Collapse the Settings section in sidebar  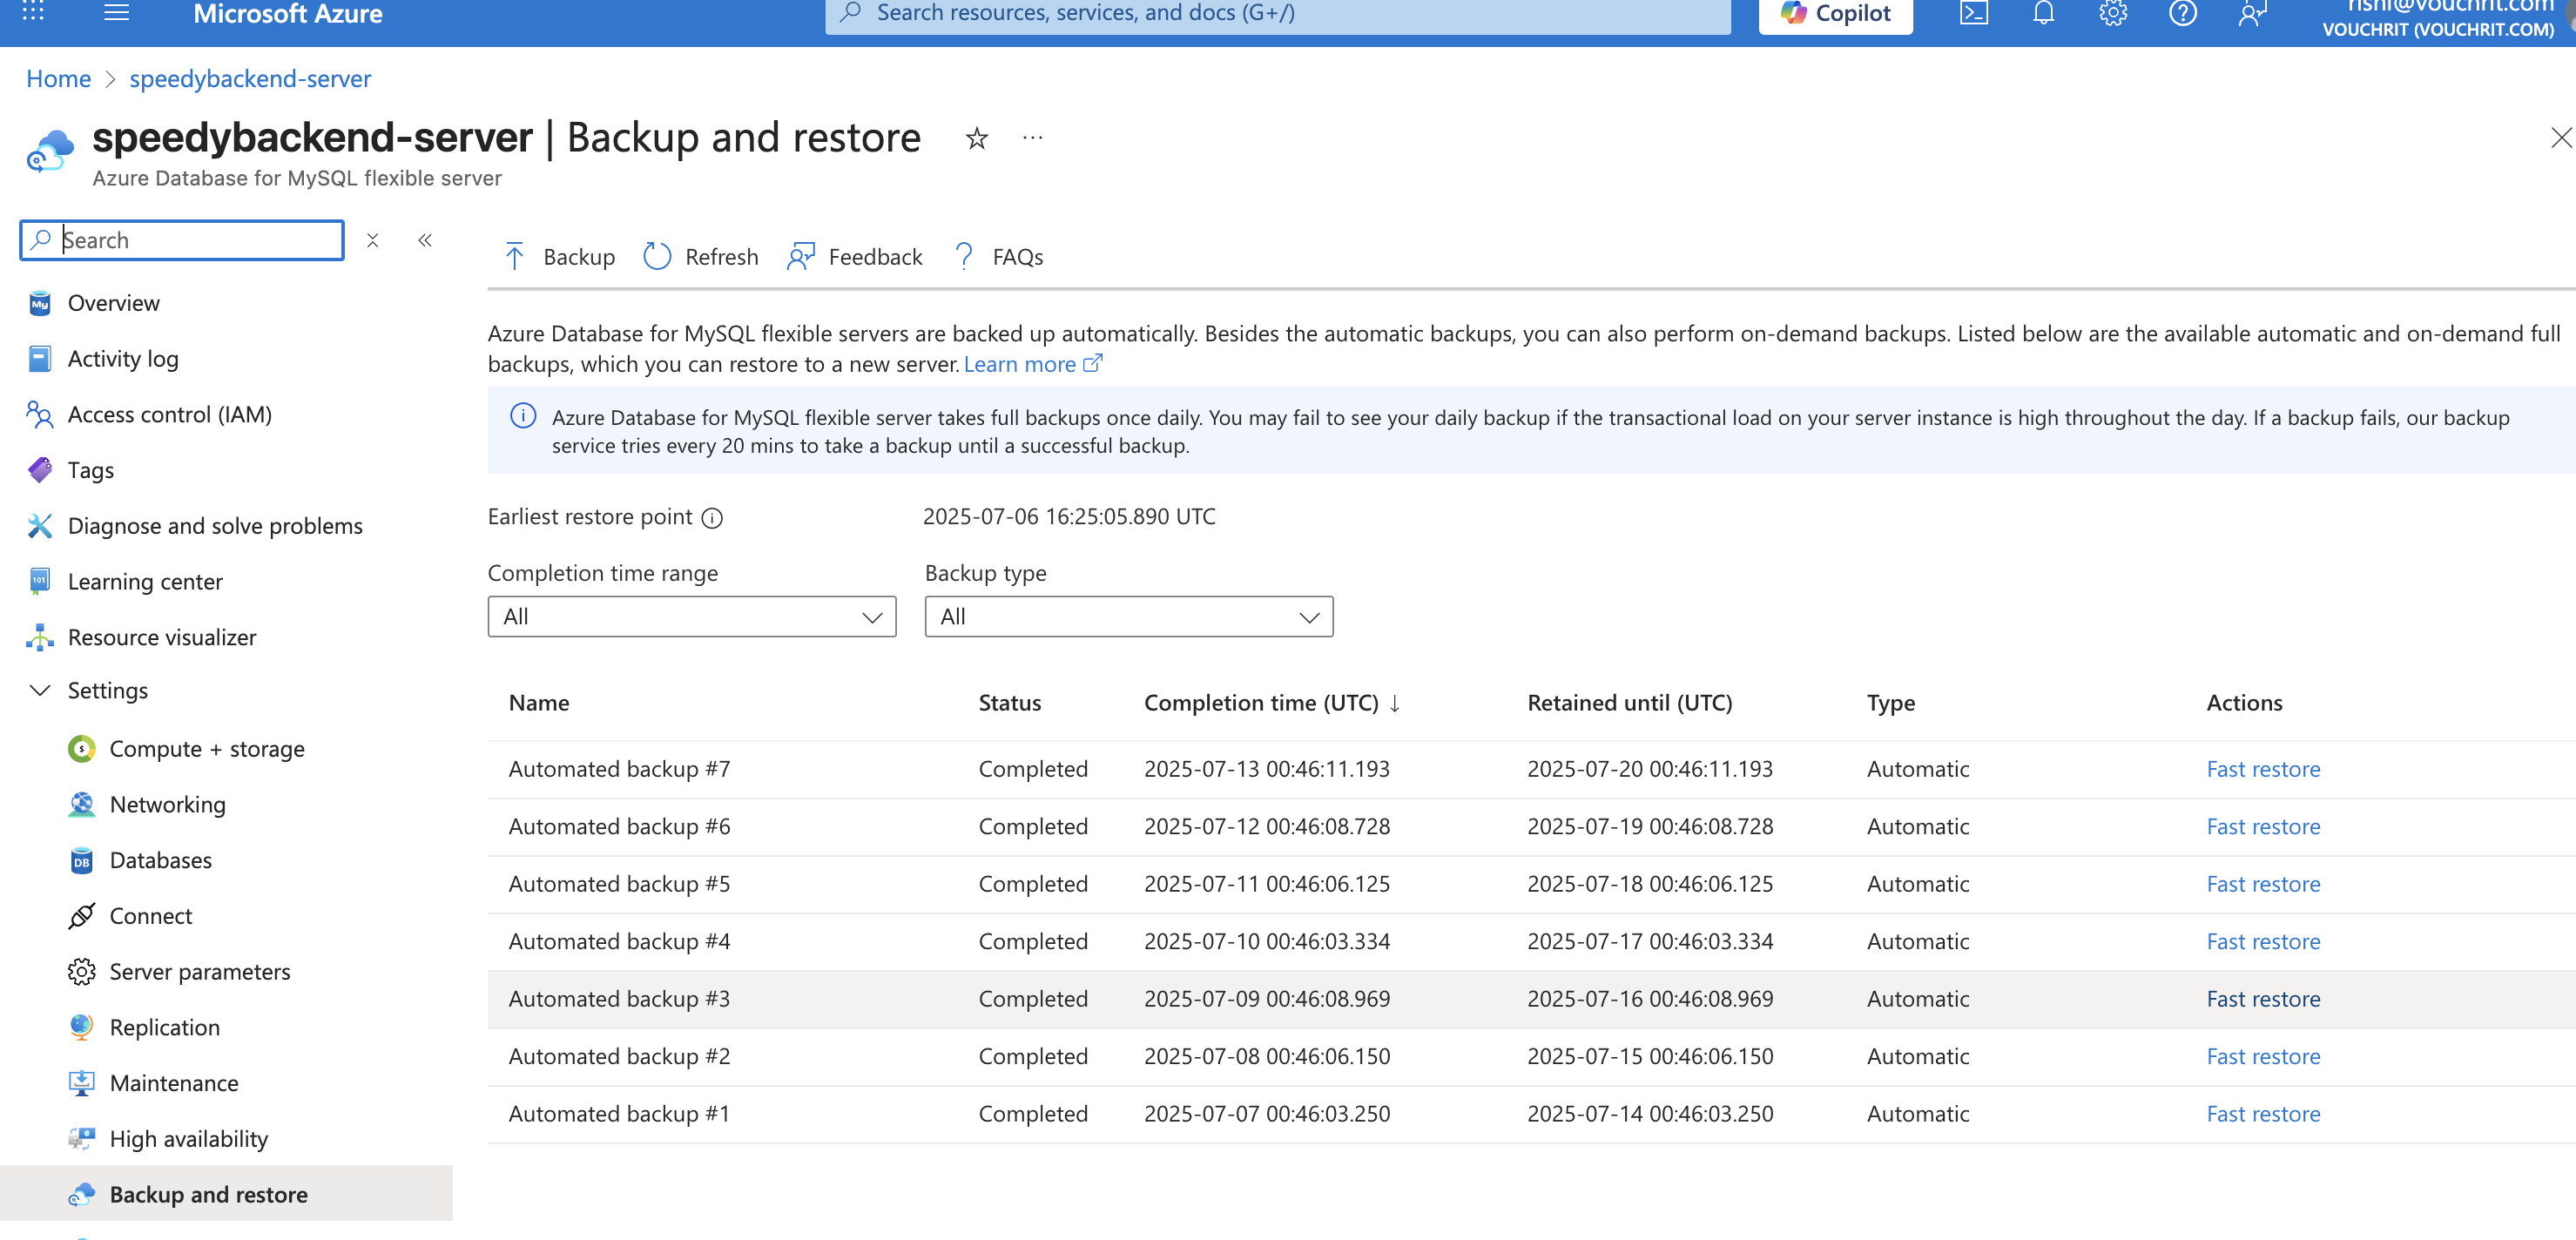[x=40, y=691]
